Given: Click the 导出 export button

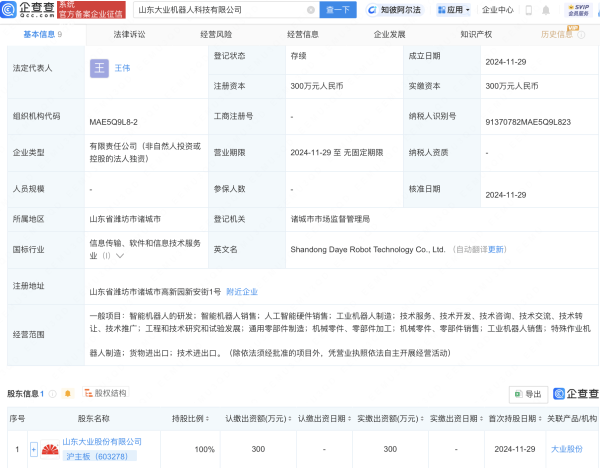Looking at the screenshot, I should point(528,394).
